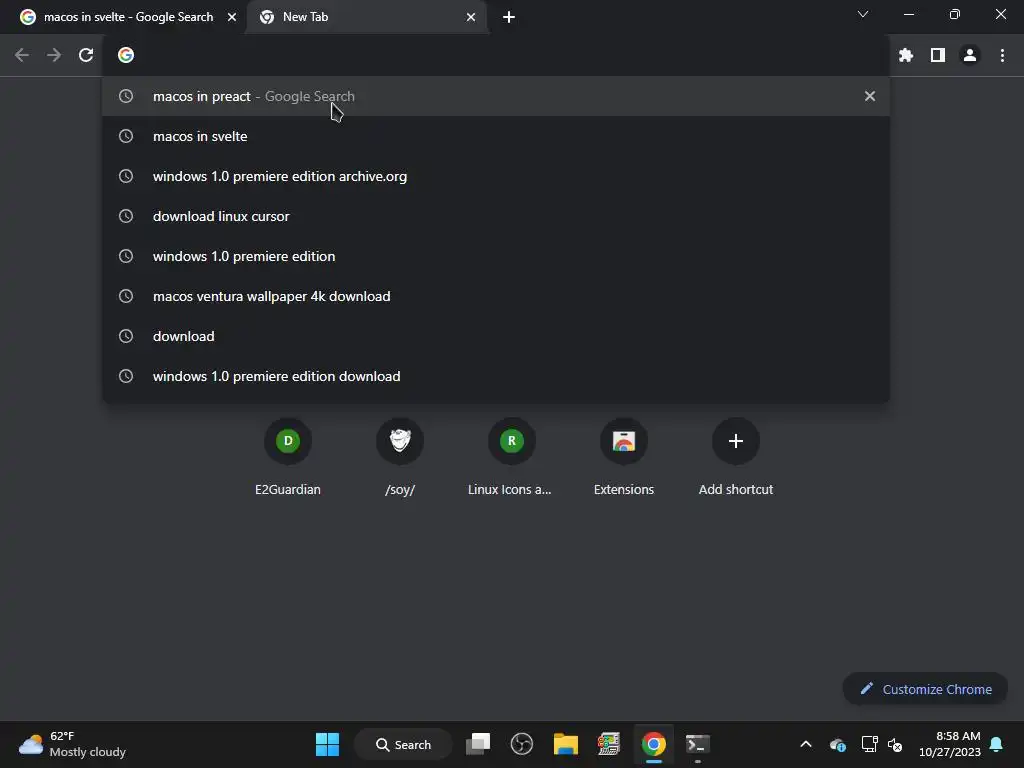The height and width of the screenshot is (768, 1024).
Task: Open the Windows Start menu
Action: pos(327,744)
